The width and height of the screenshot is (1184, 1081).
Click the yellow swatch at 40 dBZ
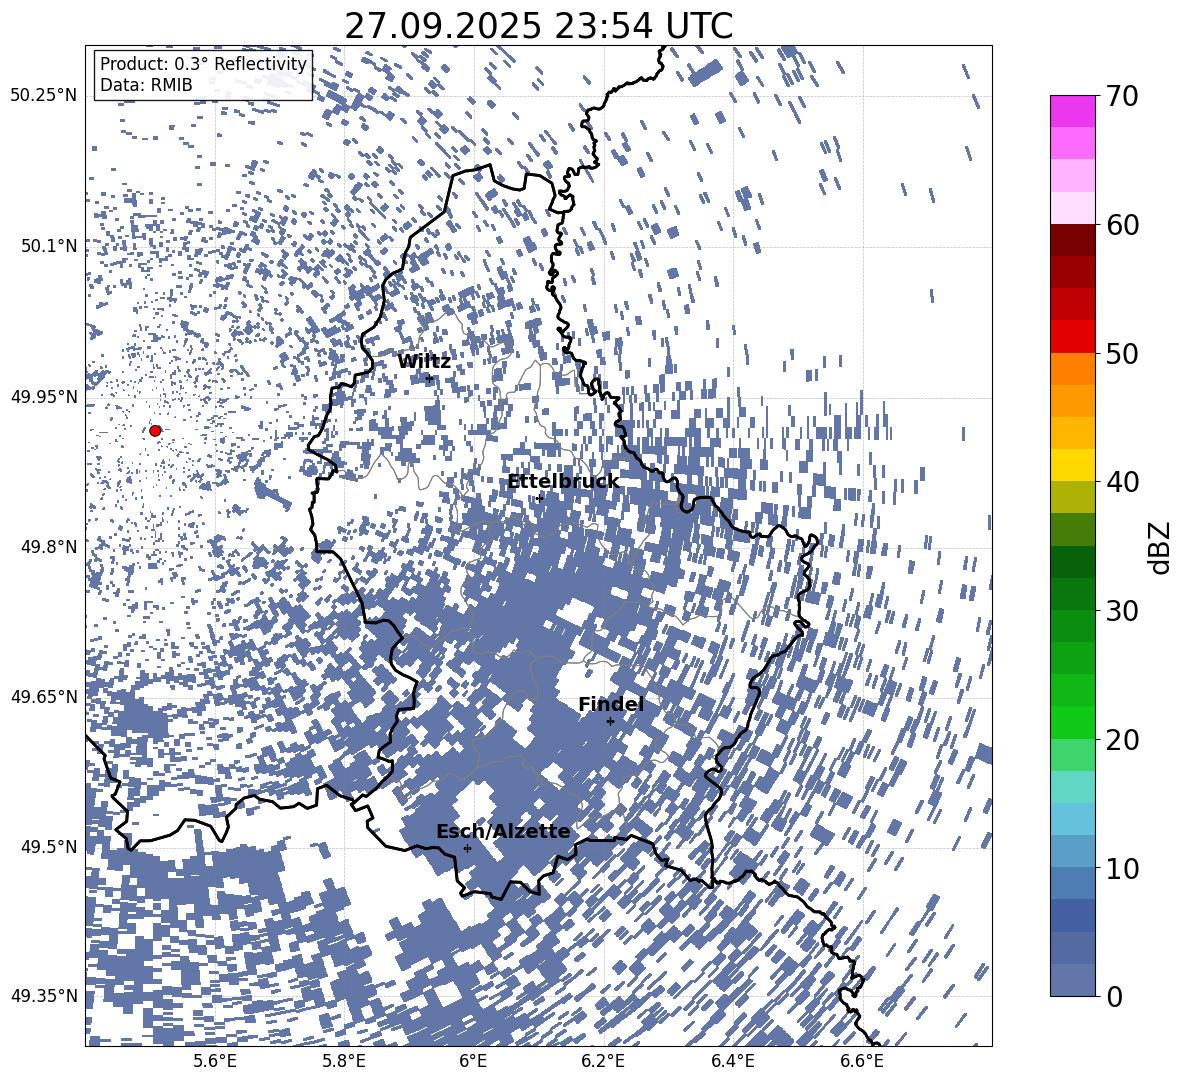(x=1072, y=465)
